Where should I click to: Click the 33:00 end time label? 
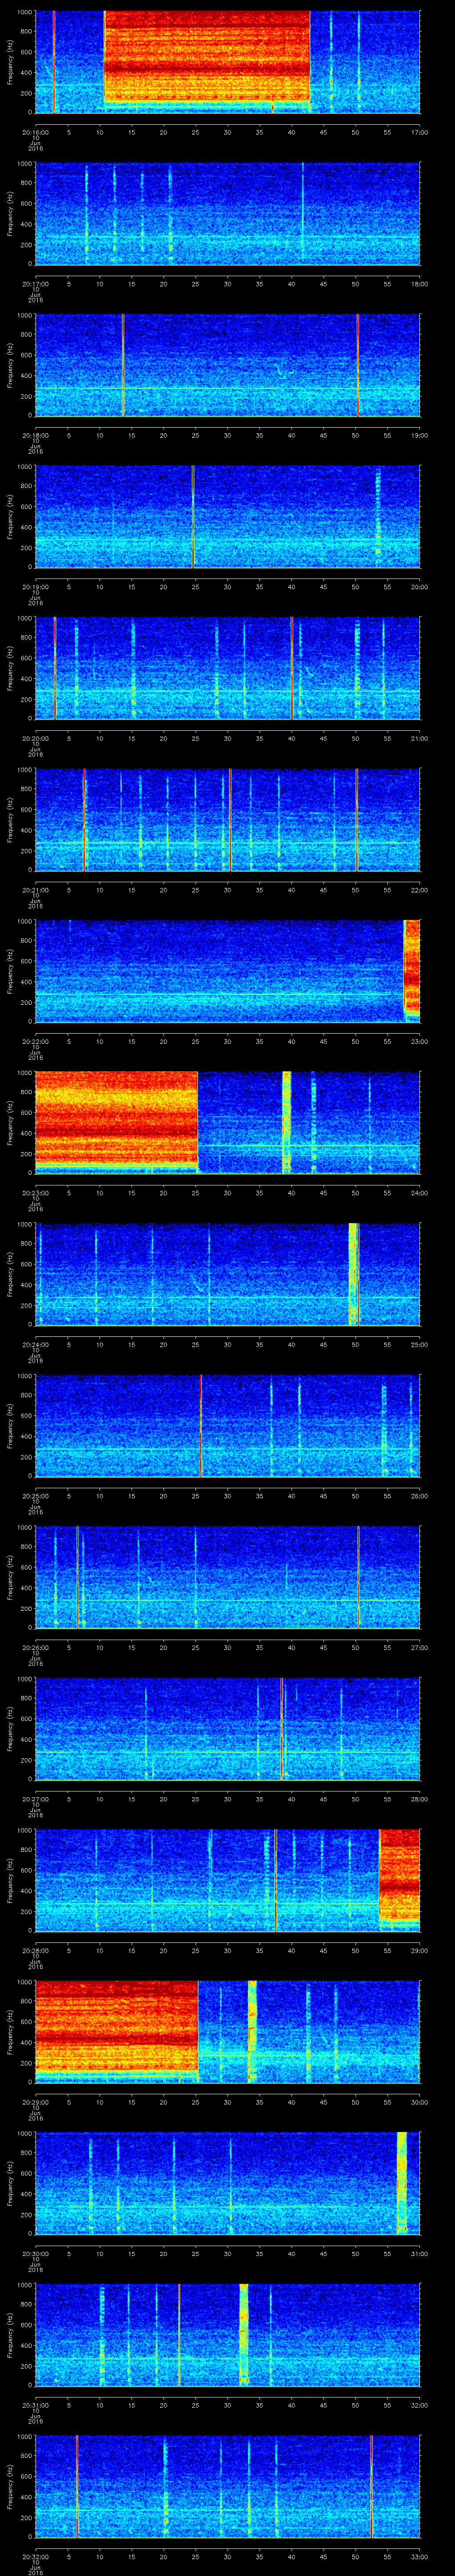click(419, 2556)
